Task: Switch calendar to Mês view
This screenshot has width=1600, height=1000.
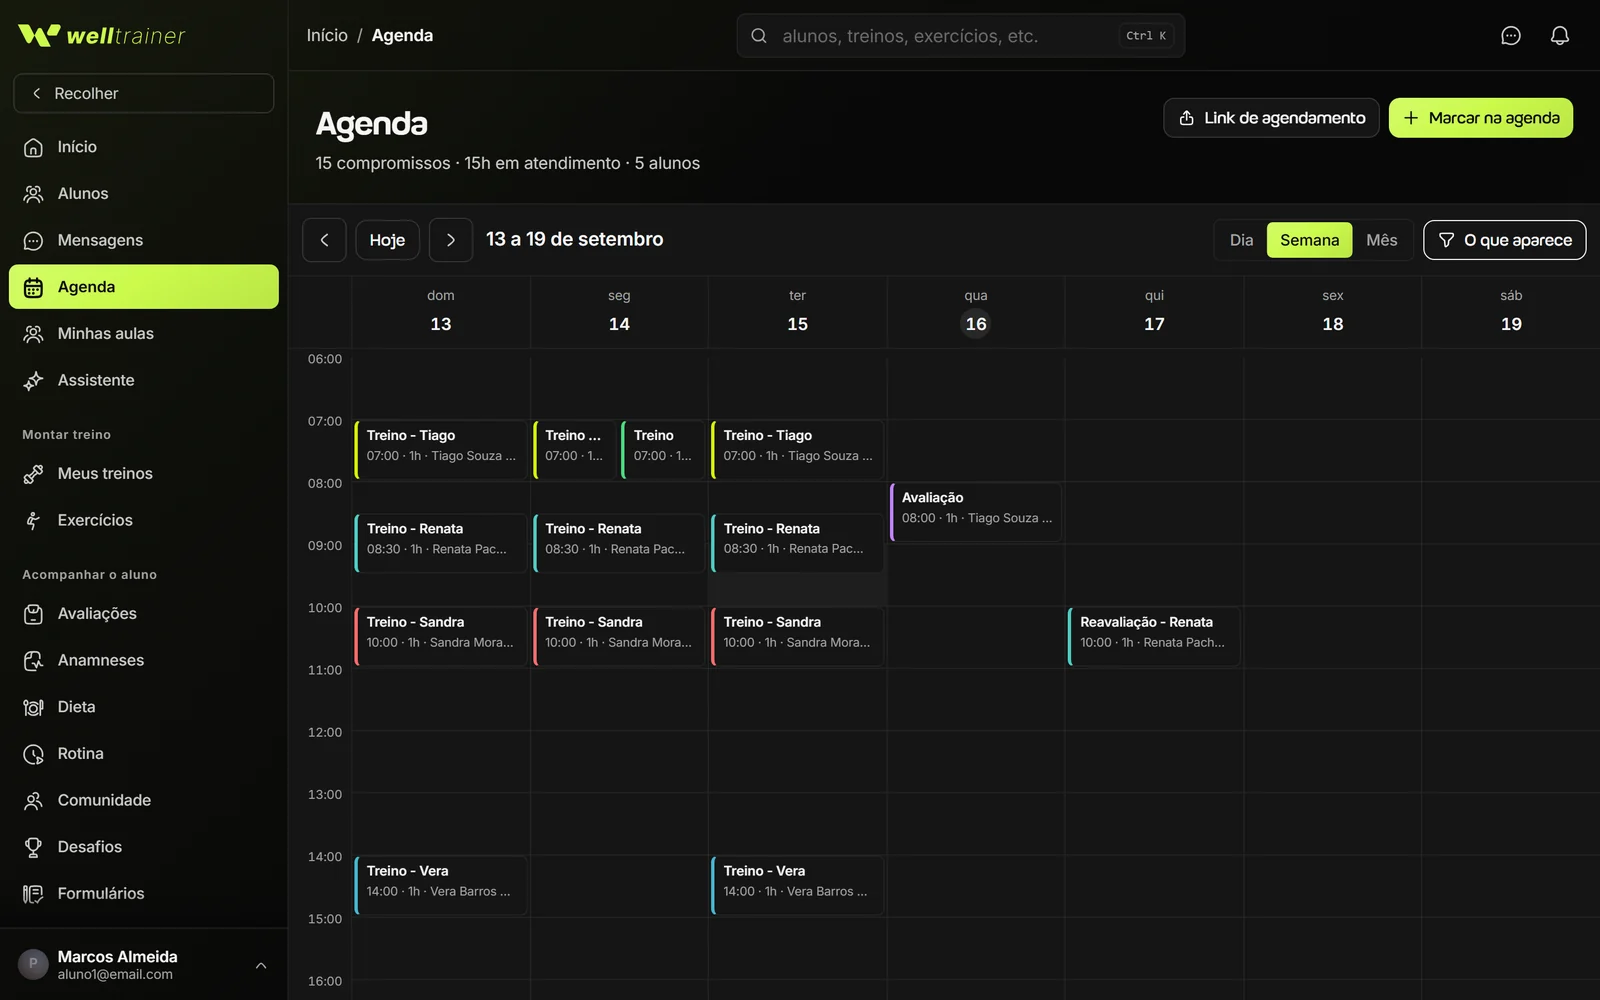Action: pos(1382,240)
